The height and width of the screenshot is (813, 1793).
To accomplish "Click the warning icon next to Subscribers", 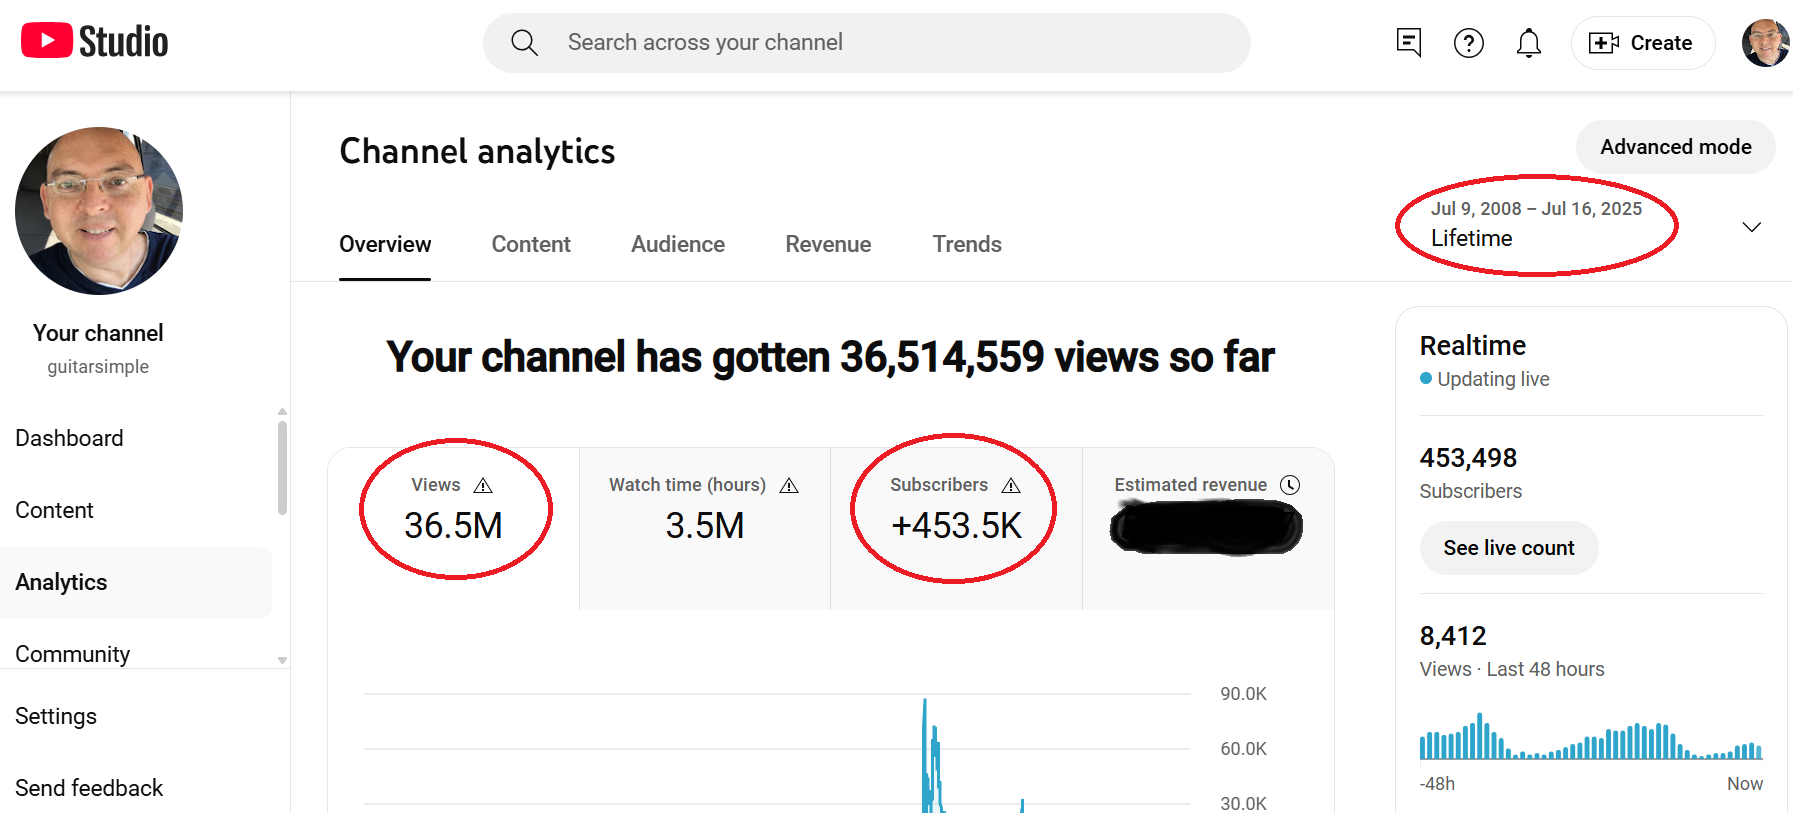I will (1011, 485).
